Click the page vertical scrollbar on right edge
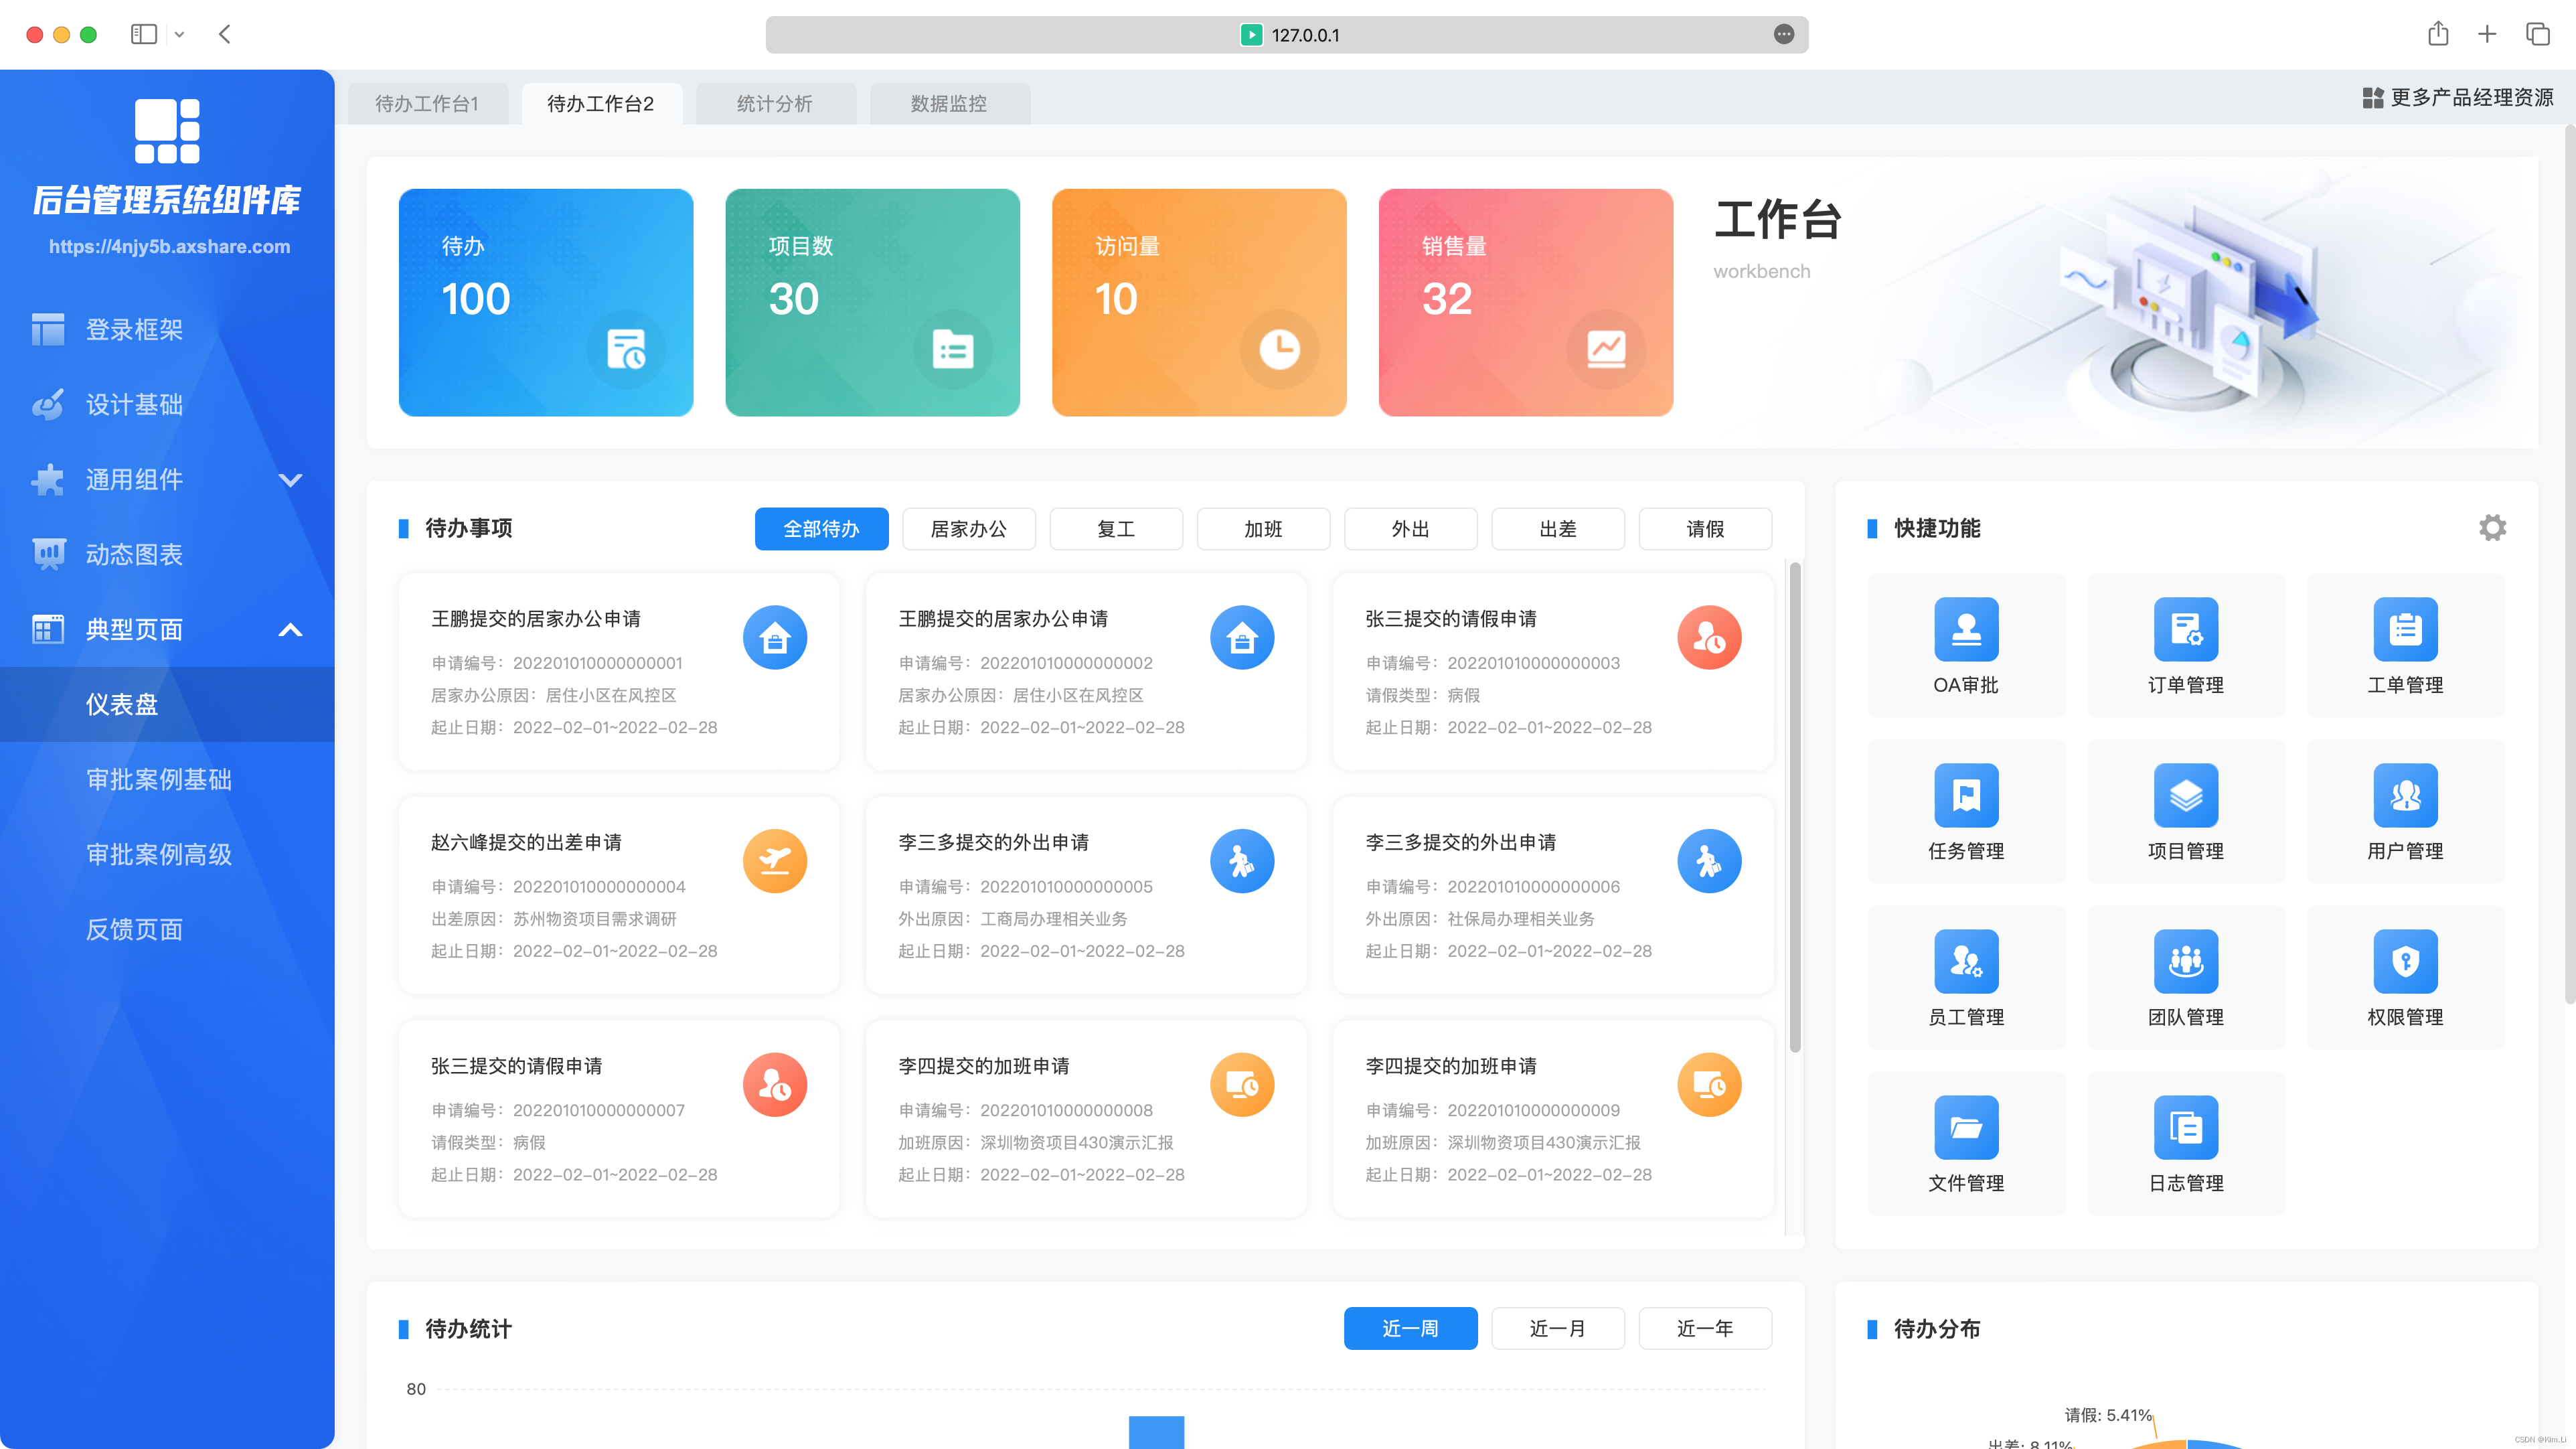The image size is (2576, 1449). pos(2569,565)
